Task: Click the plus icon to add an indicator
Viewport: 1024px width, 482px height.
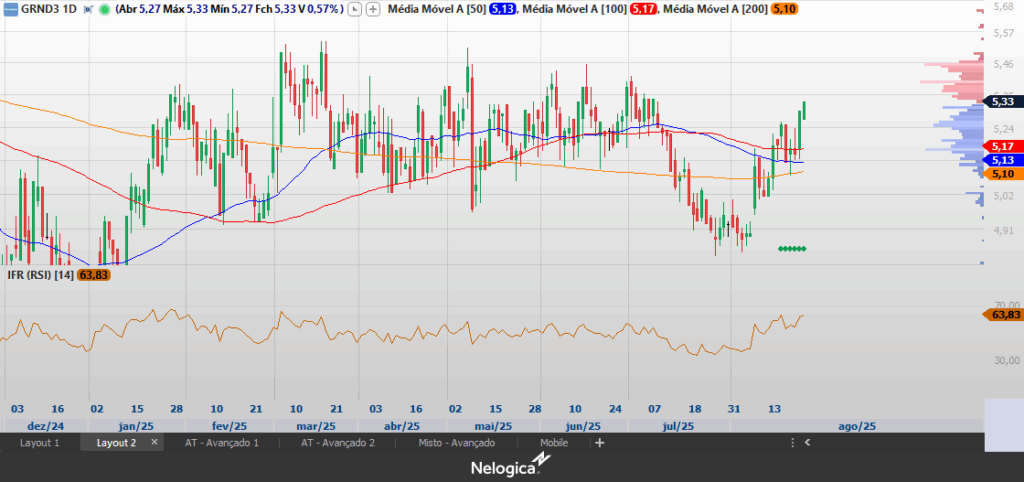Action: (x=373, y=10)
